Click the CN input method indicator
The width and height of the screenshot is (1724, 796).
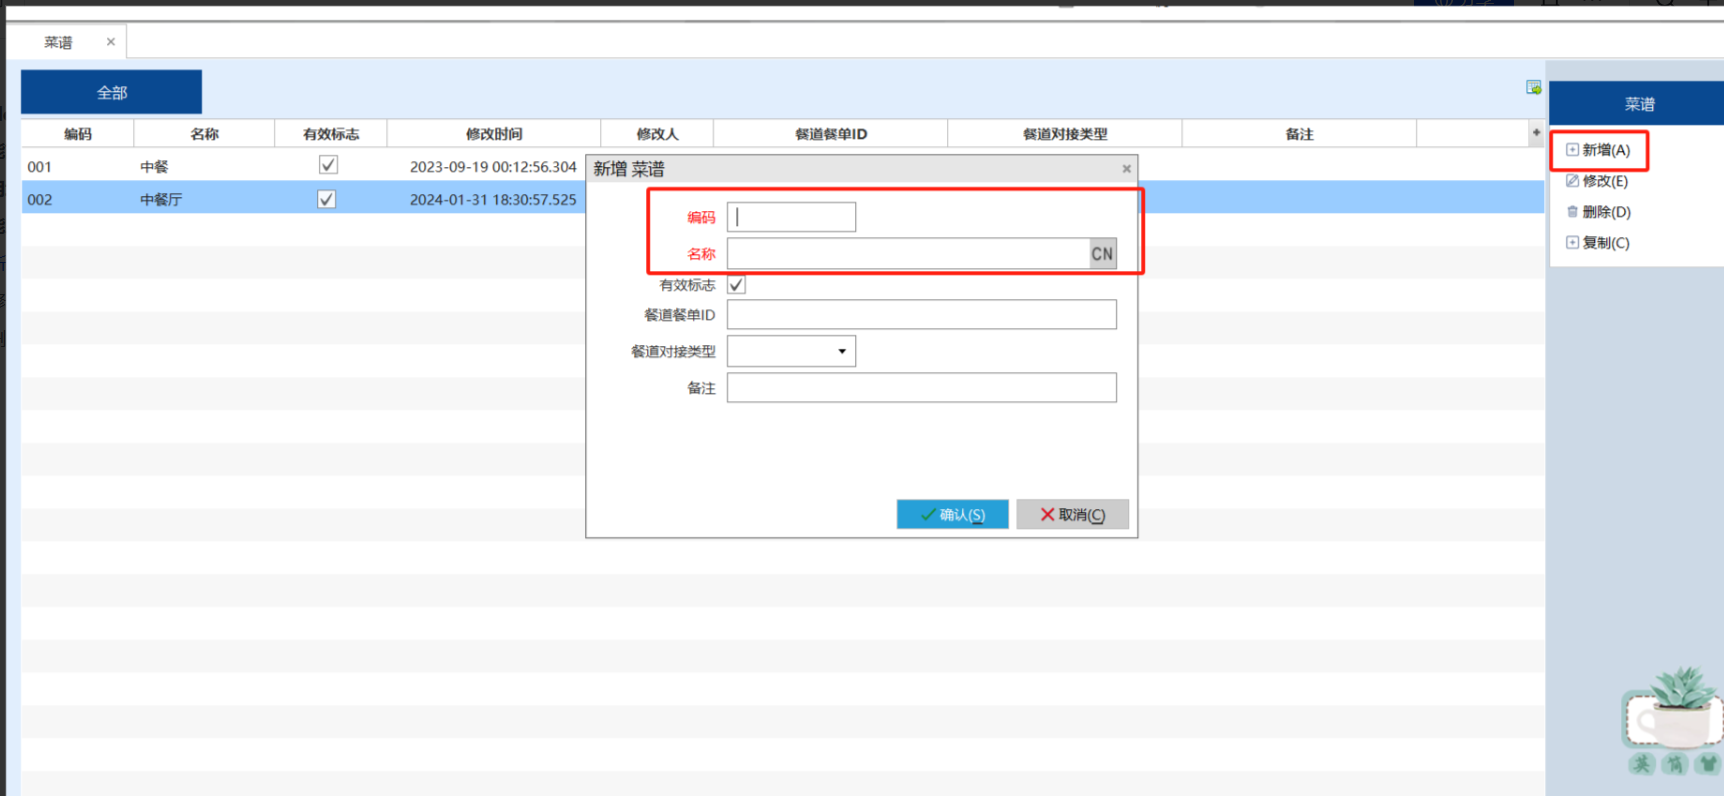pyautogui.click(x=1102, y=254)
